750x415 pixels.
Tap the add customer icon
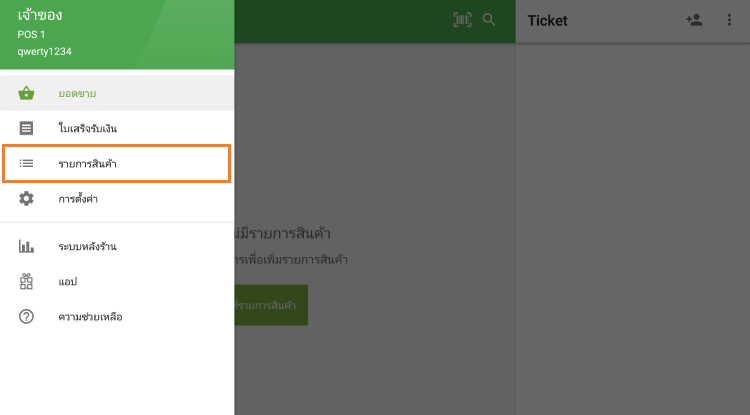pyautogui.click(x=694, y=20)
